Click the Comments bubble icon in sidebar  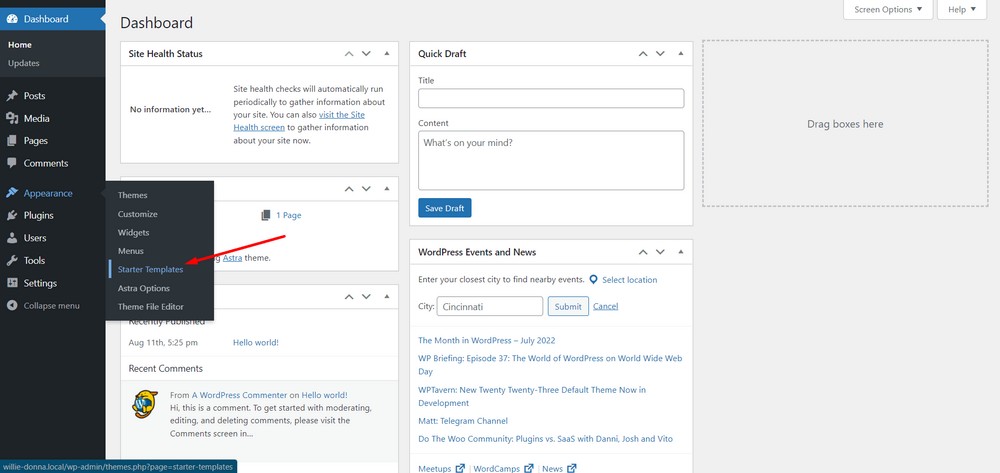coord(12,163)
